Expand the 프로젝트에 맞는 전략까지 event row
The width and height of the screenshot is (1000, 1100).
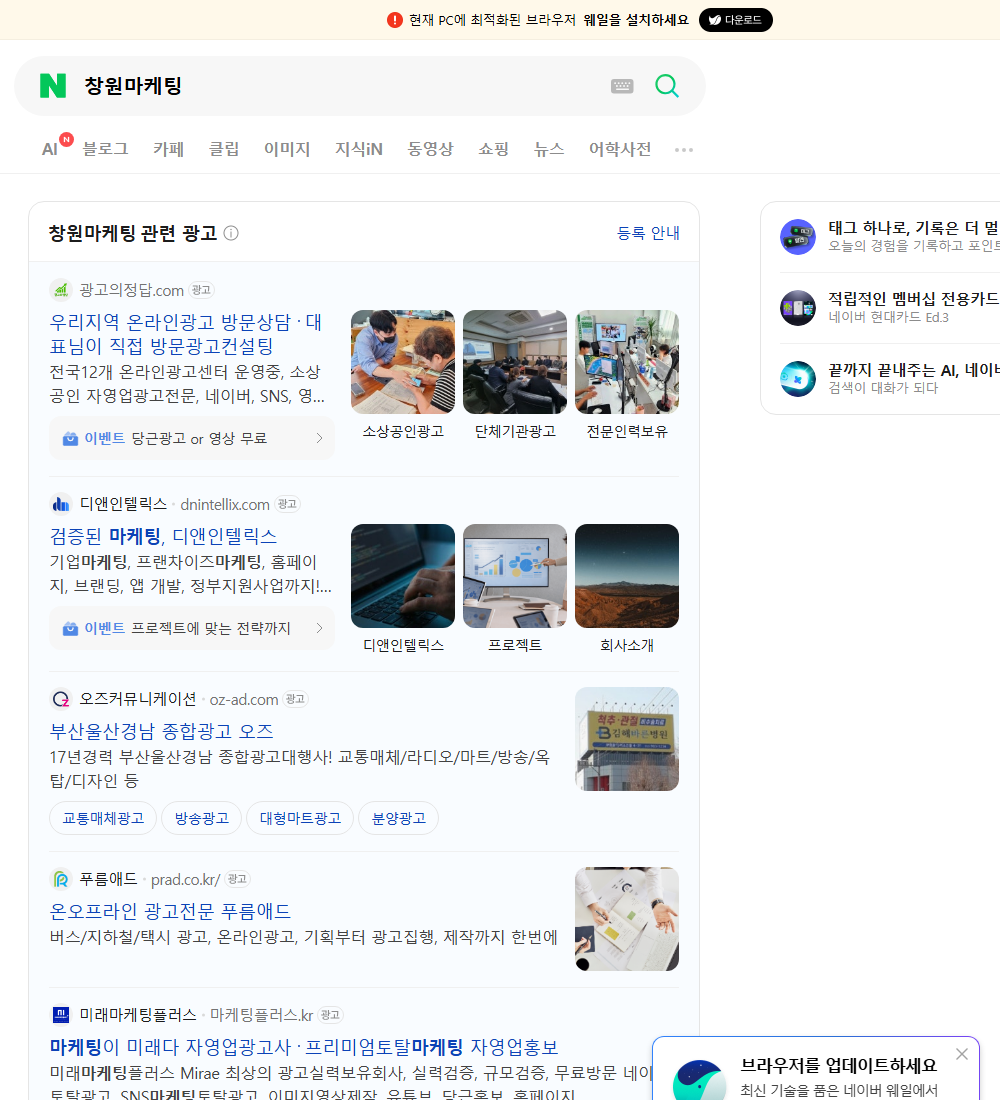coord(192,629)
